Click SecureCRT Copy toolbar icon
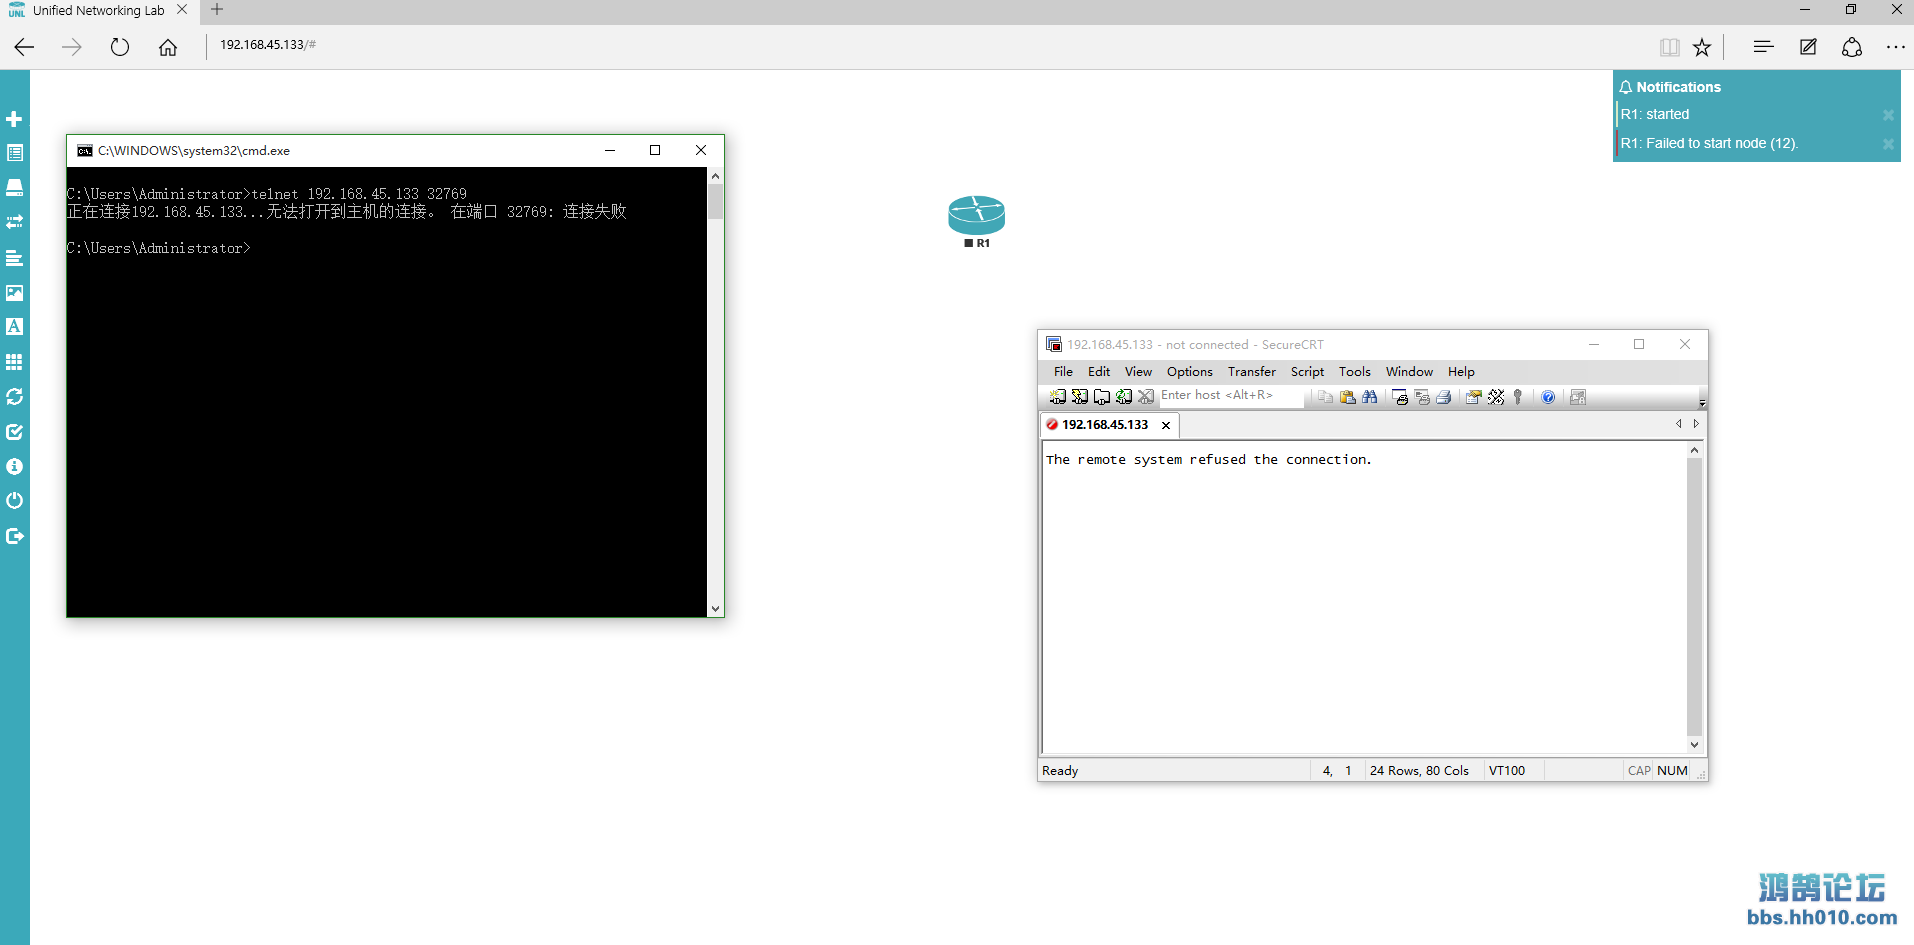 [x=1326, y=397]
